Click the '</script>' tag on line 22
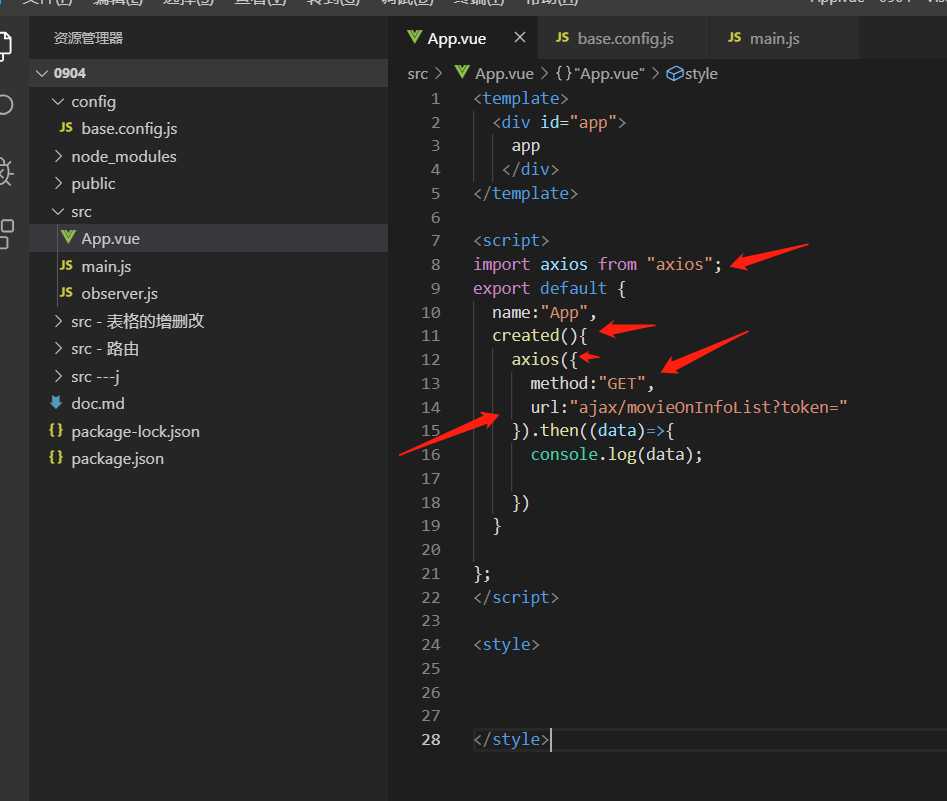 (x=516, y=597)
